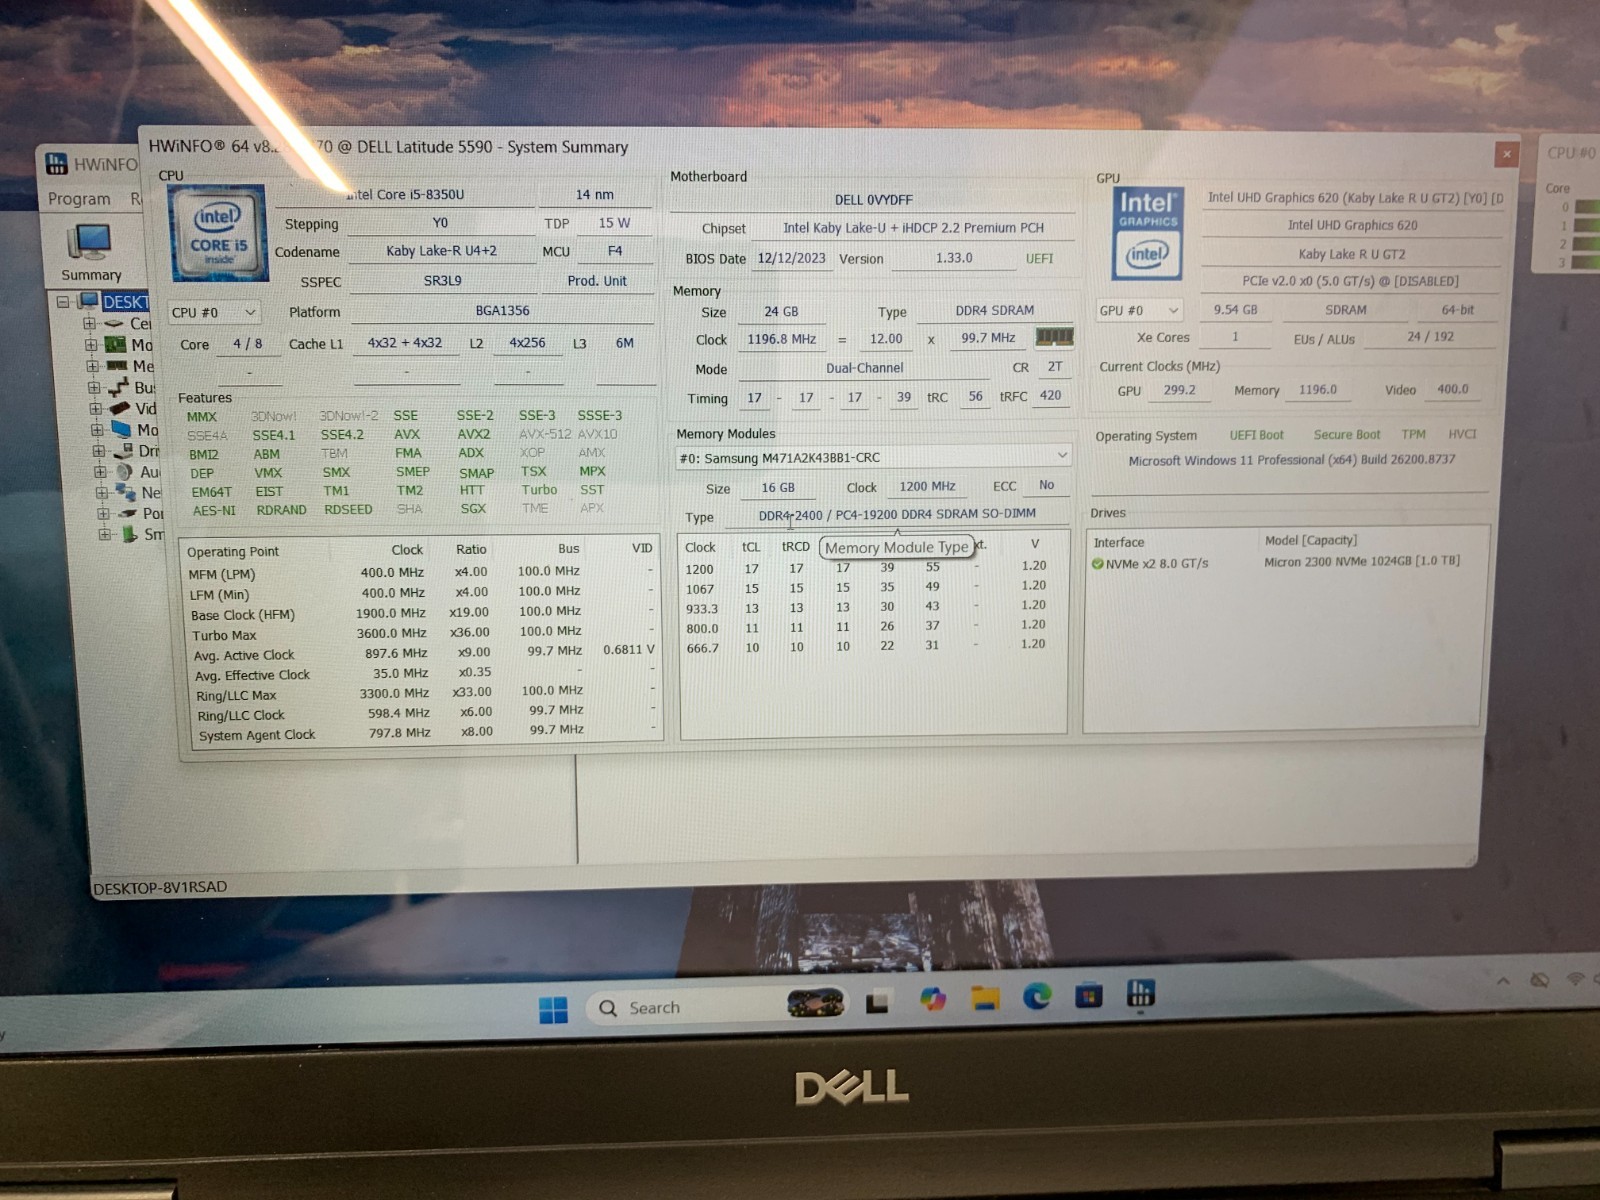
Task: Expand the 'Vid' video node plus box
Action: coord(95,408)
